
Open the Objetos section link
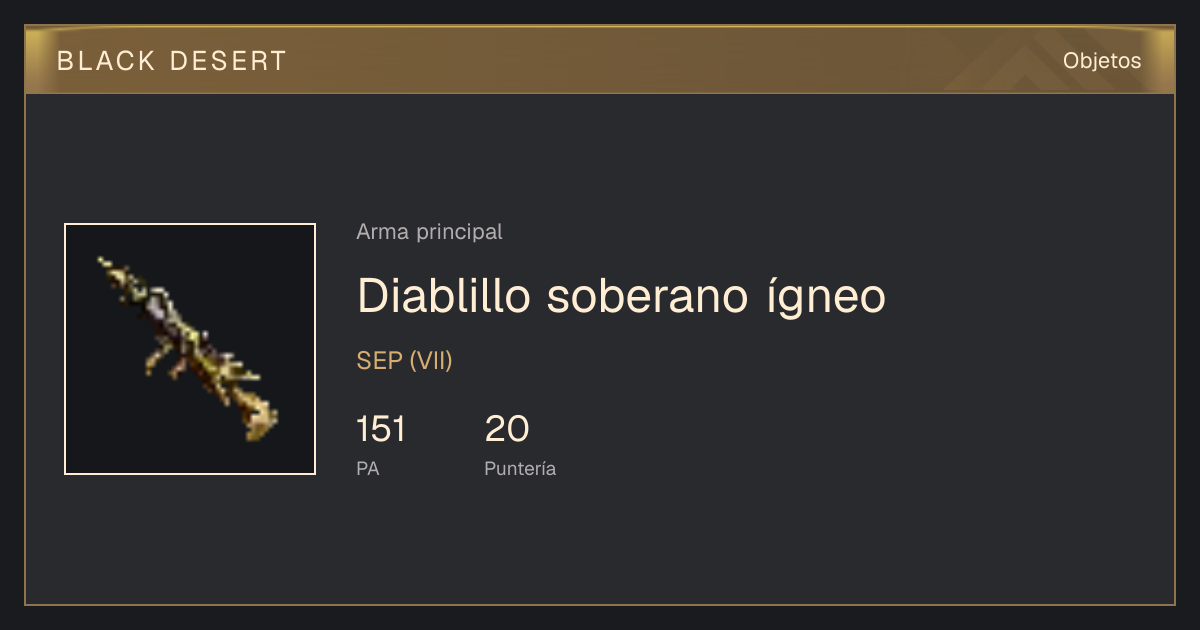tap(1102, 61)
